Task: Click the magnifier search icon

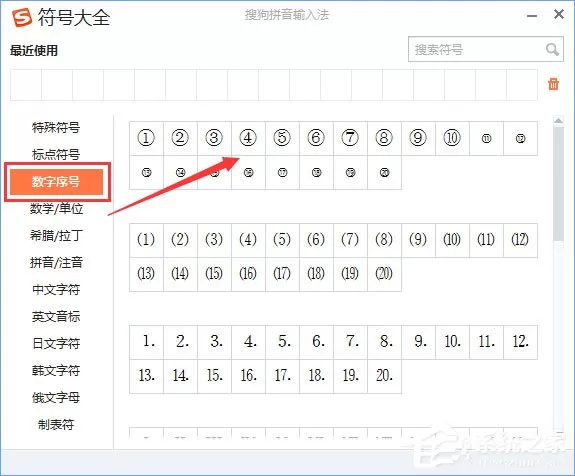Action: pyautogui.click(x=552, y=49)
